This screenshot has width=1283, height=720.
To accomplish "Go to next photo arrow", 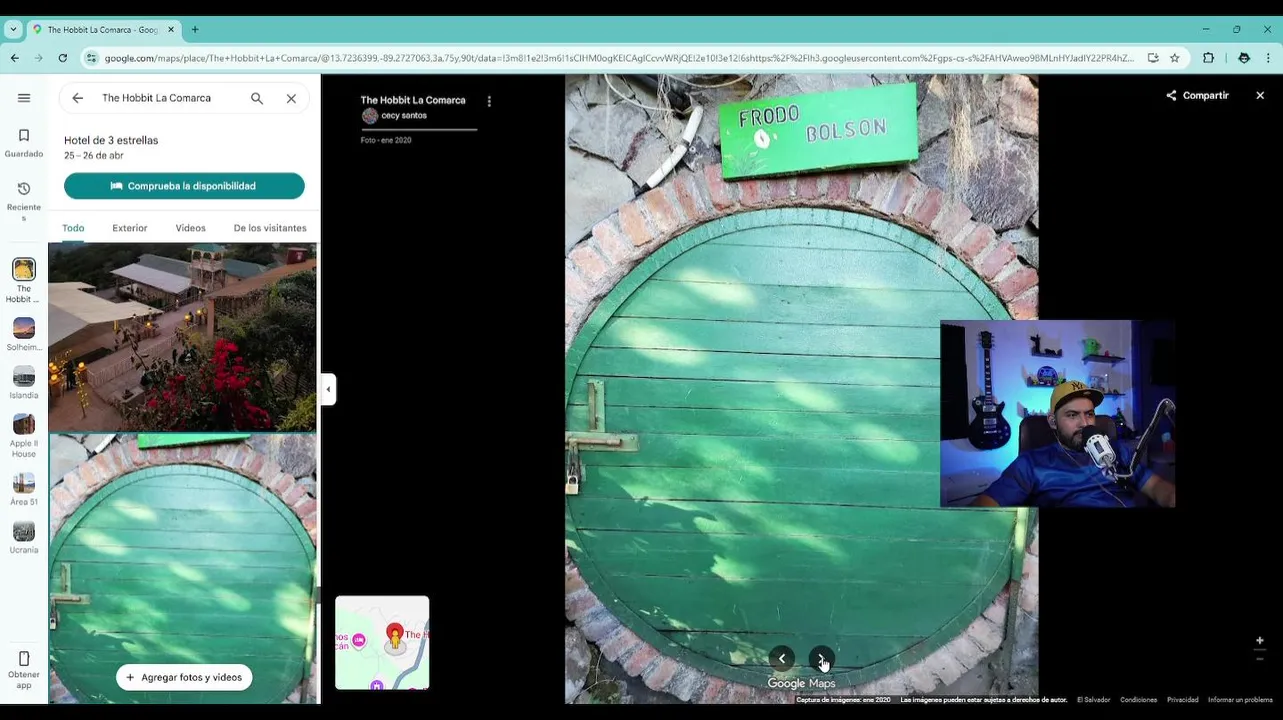I will coord(821,659).
